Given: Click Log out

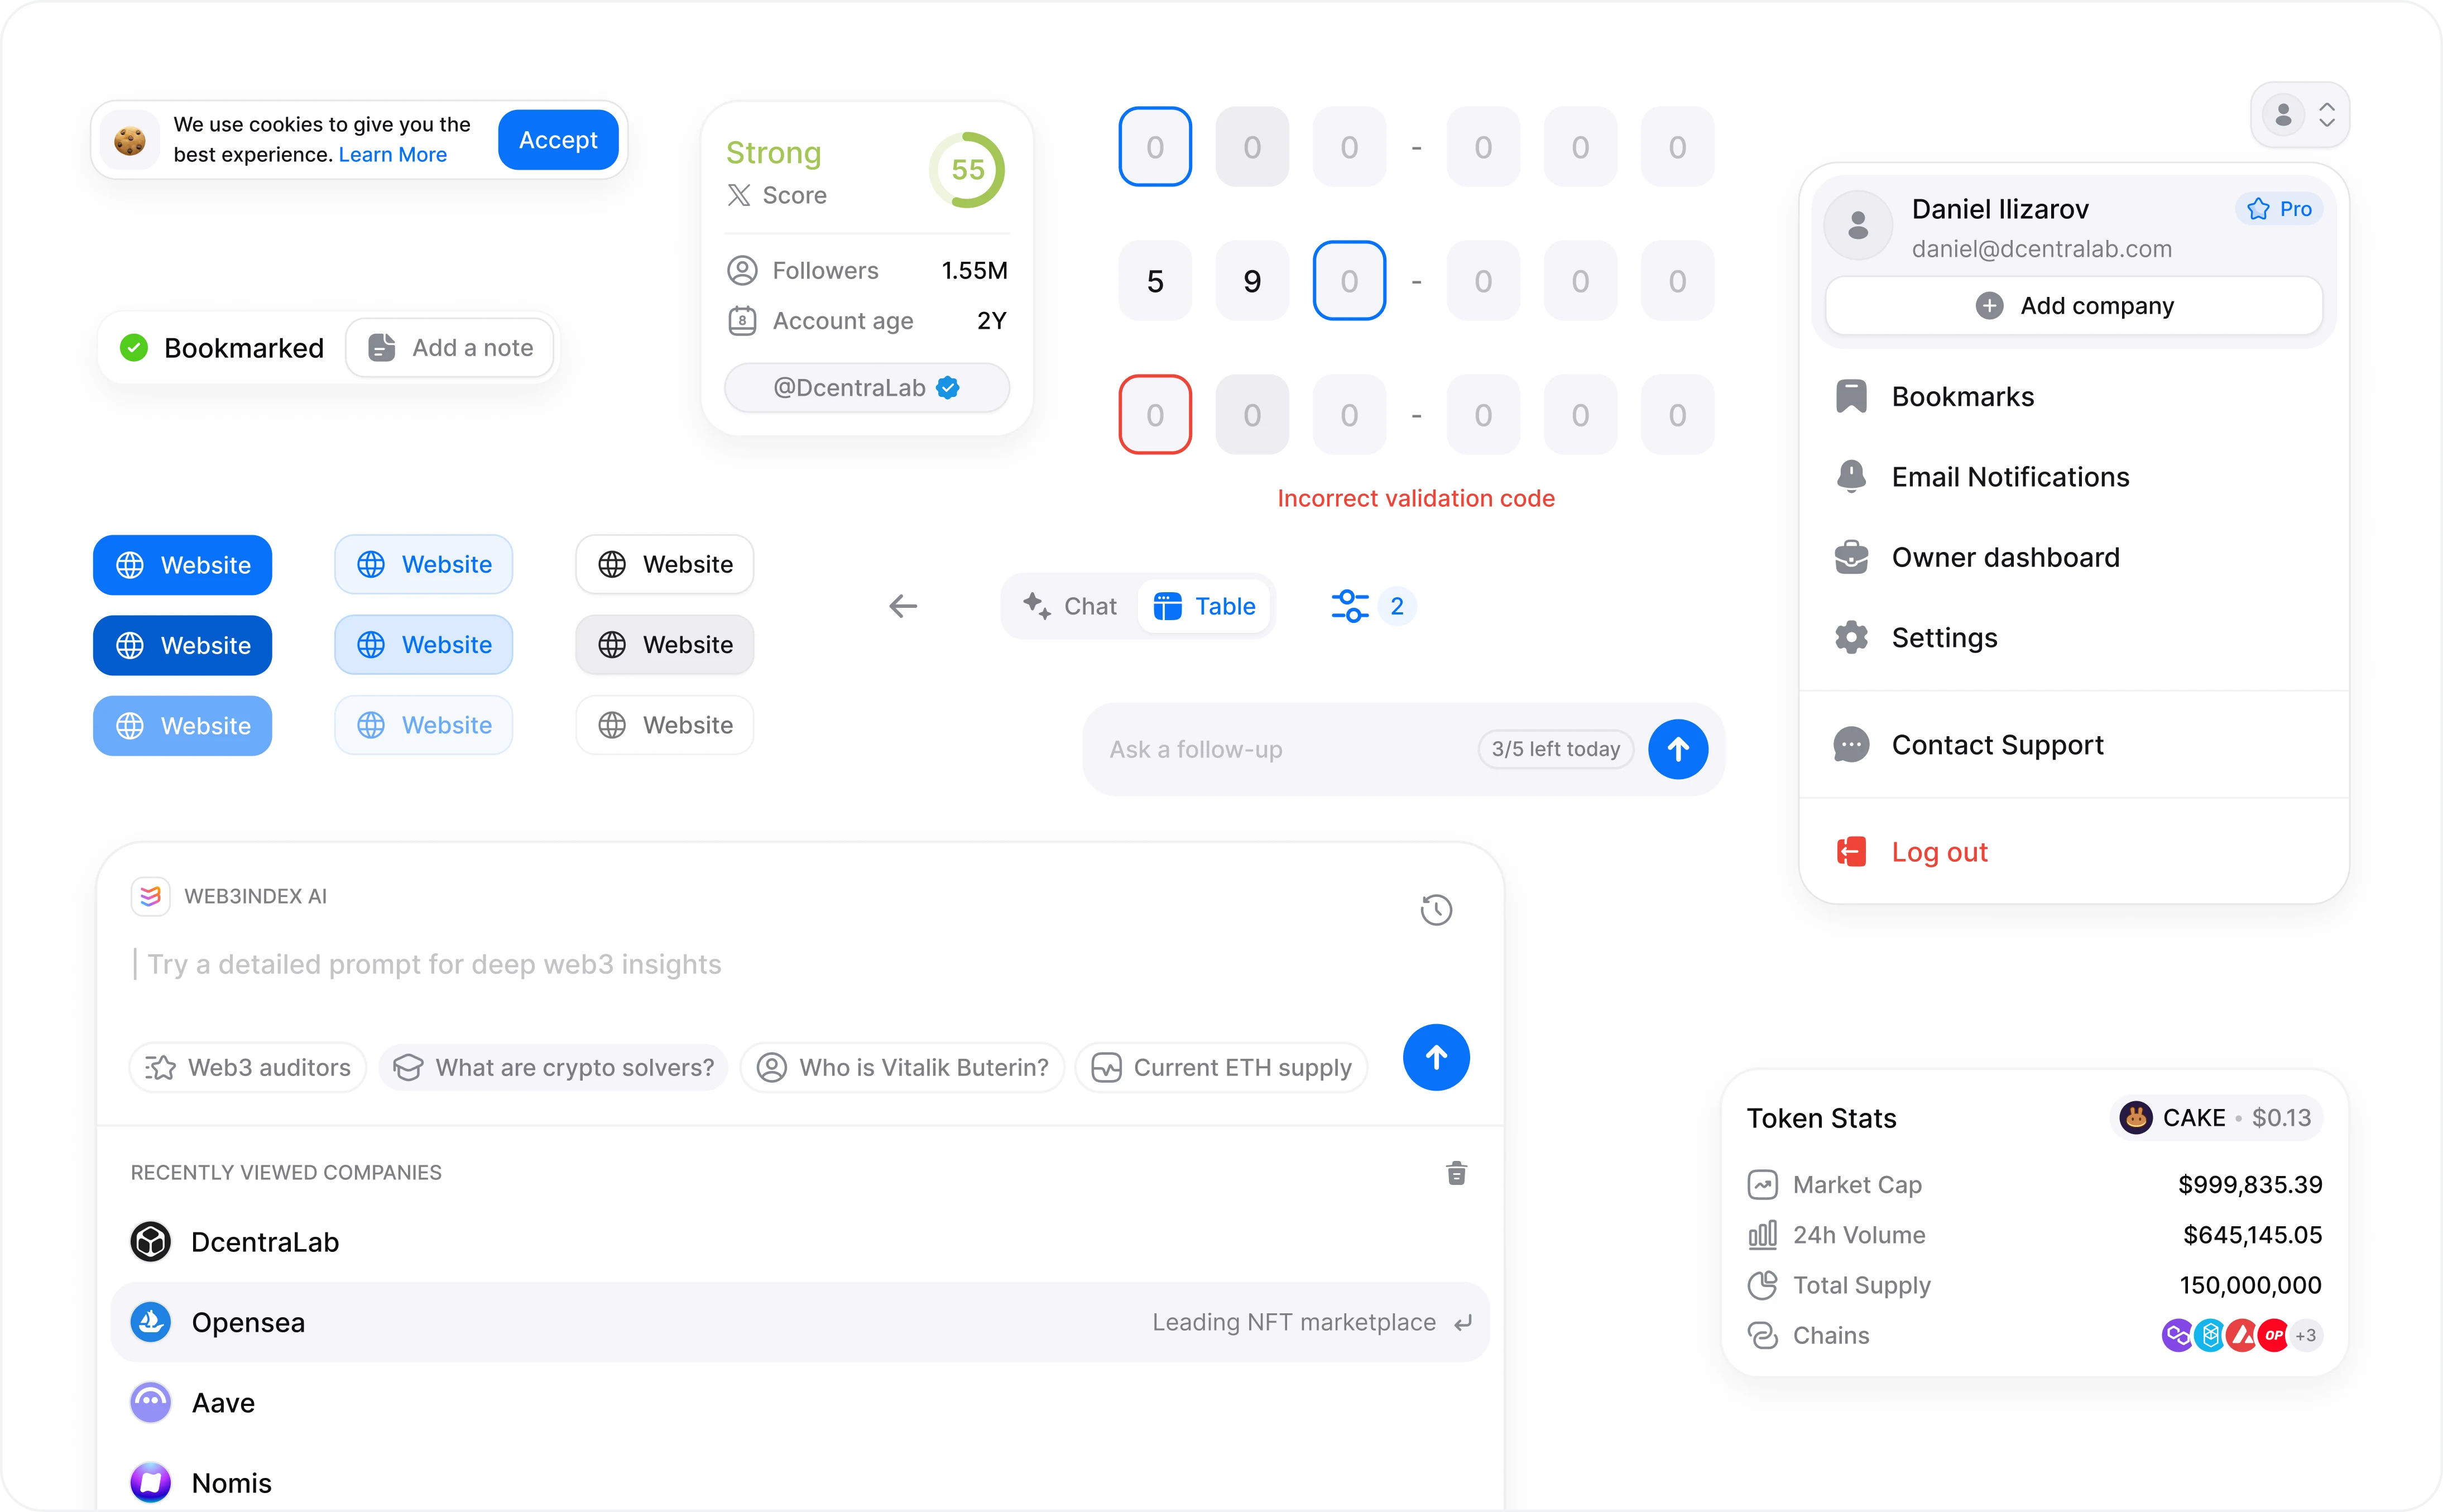Looking at the screenshot, I should [2074, 852].
